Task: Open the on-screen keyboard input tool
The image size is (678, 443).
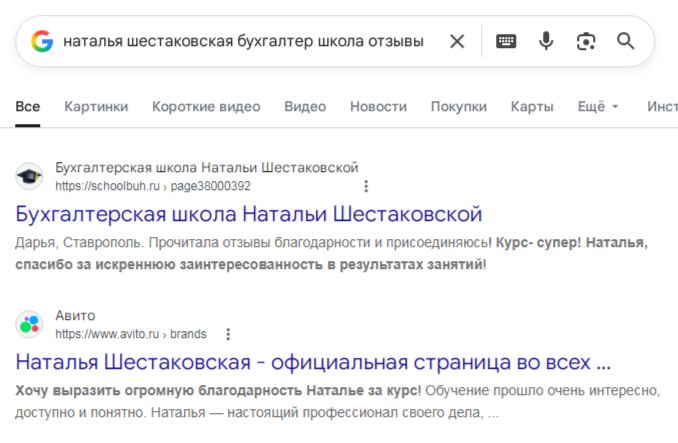Action: [506, 41]
